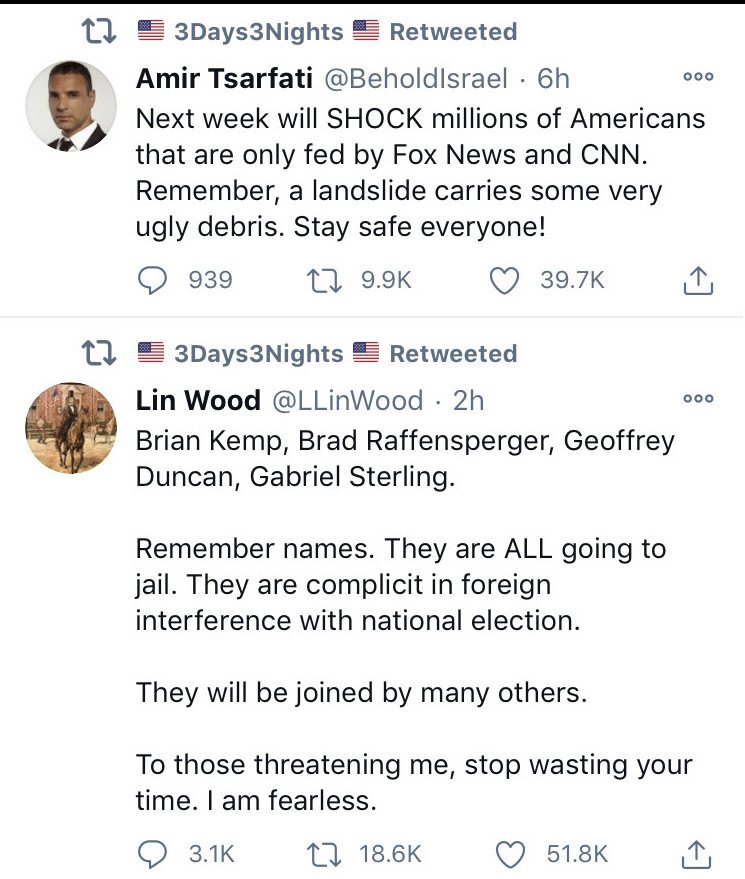This screenshot has width=745, height=879.
Task: Share Amir Tsarfati's tweet
Action: (x=698, y=281)
